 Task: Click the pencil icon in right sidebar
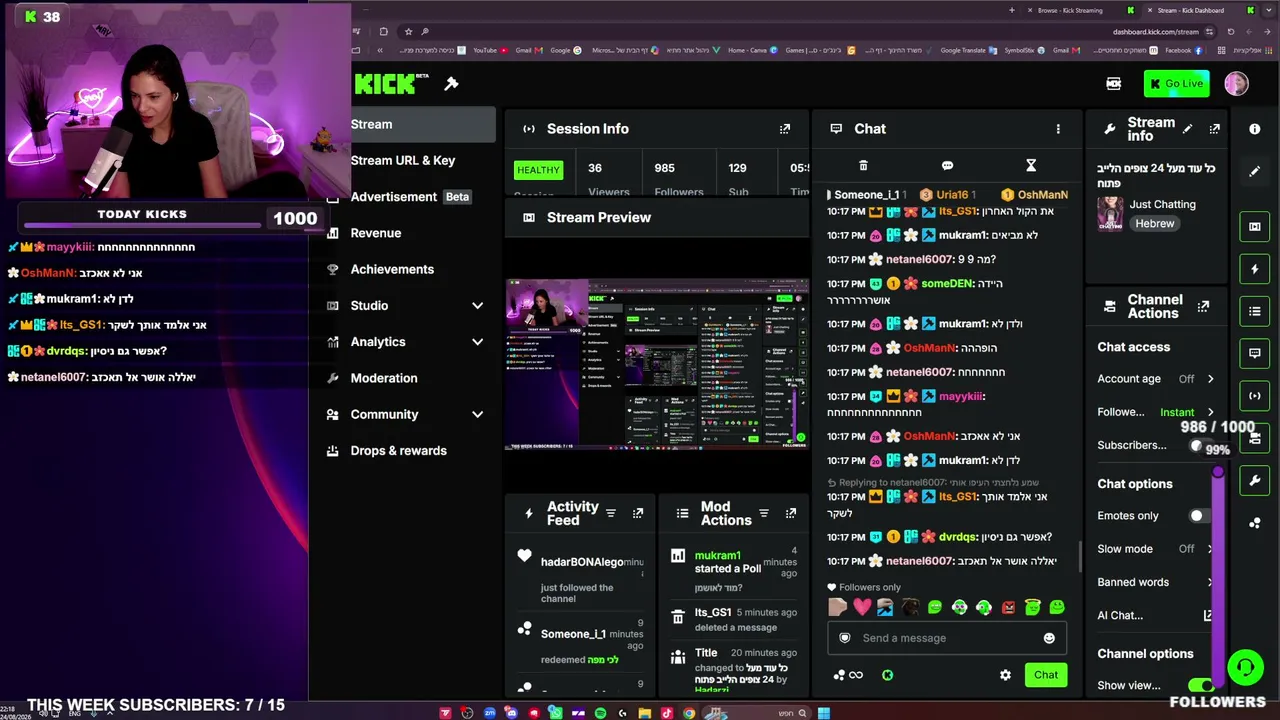(x=1255, y=171)
